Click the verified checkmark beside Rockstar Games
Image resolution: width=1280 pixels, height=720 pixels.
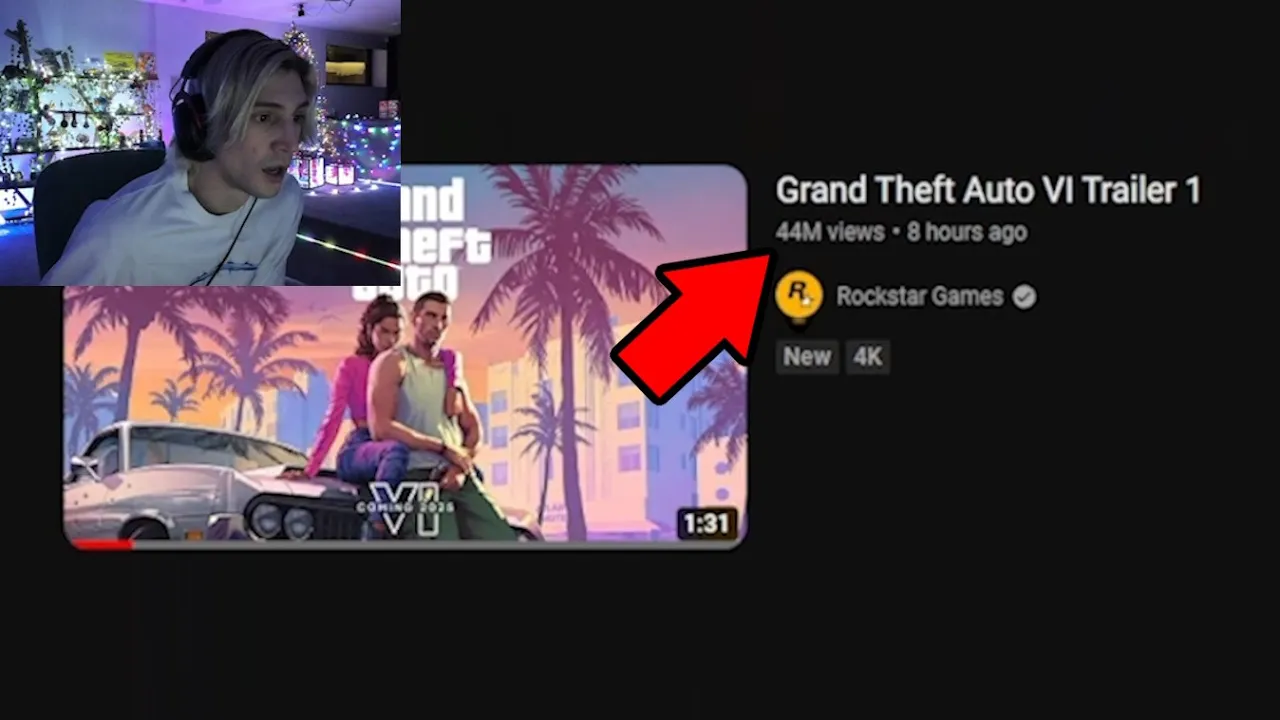tap(1024, 296)
